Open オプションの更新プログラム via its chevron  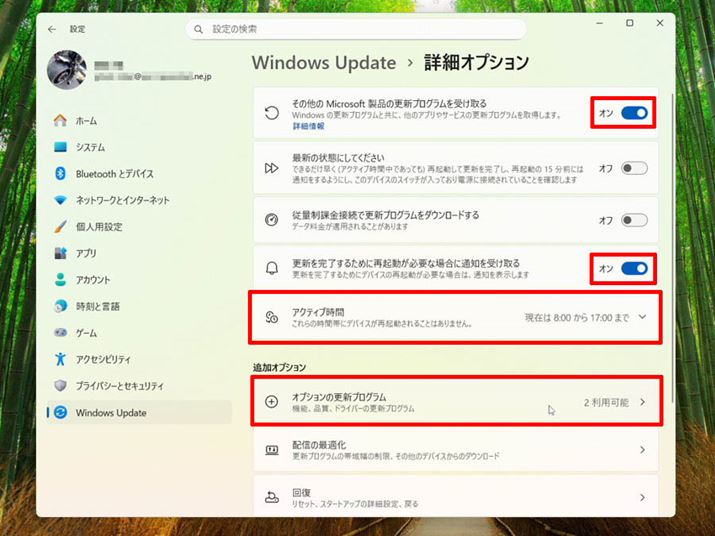click(642, 402)
